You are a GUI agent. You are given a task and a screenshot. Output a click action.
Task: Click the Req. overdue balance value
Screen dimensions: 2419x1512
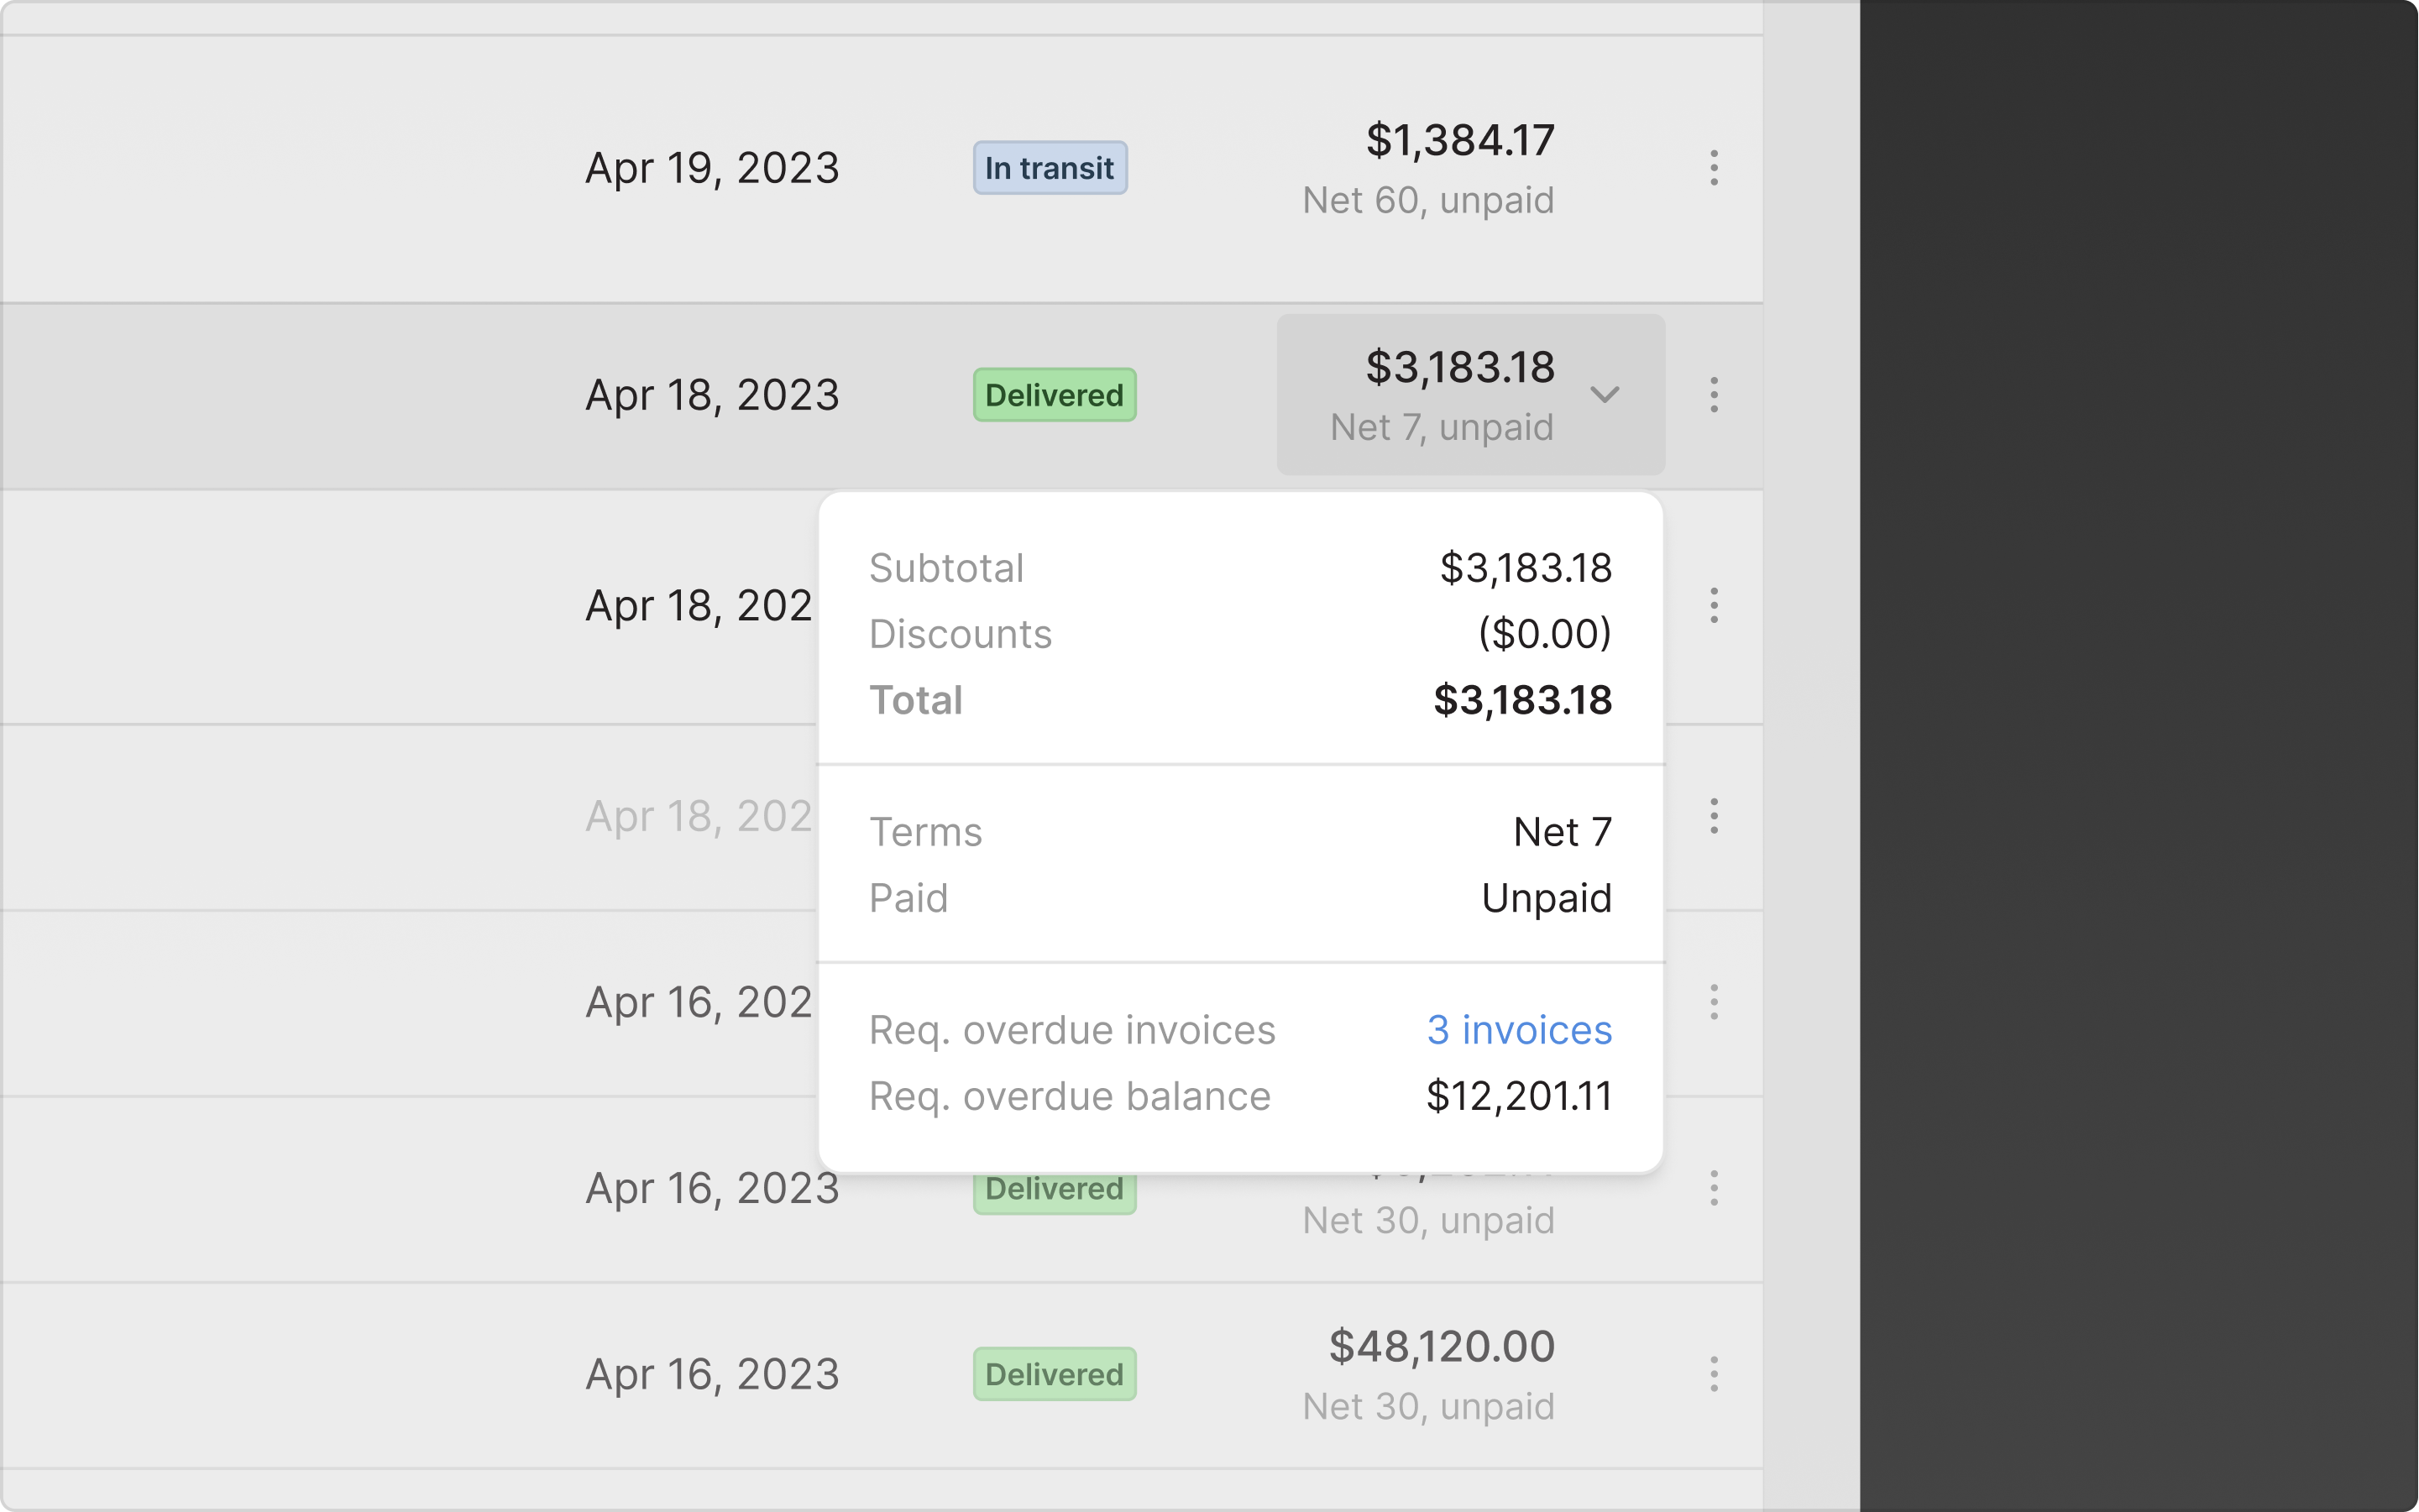[x=1518, y=1096]
